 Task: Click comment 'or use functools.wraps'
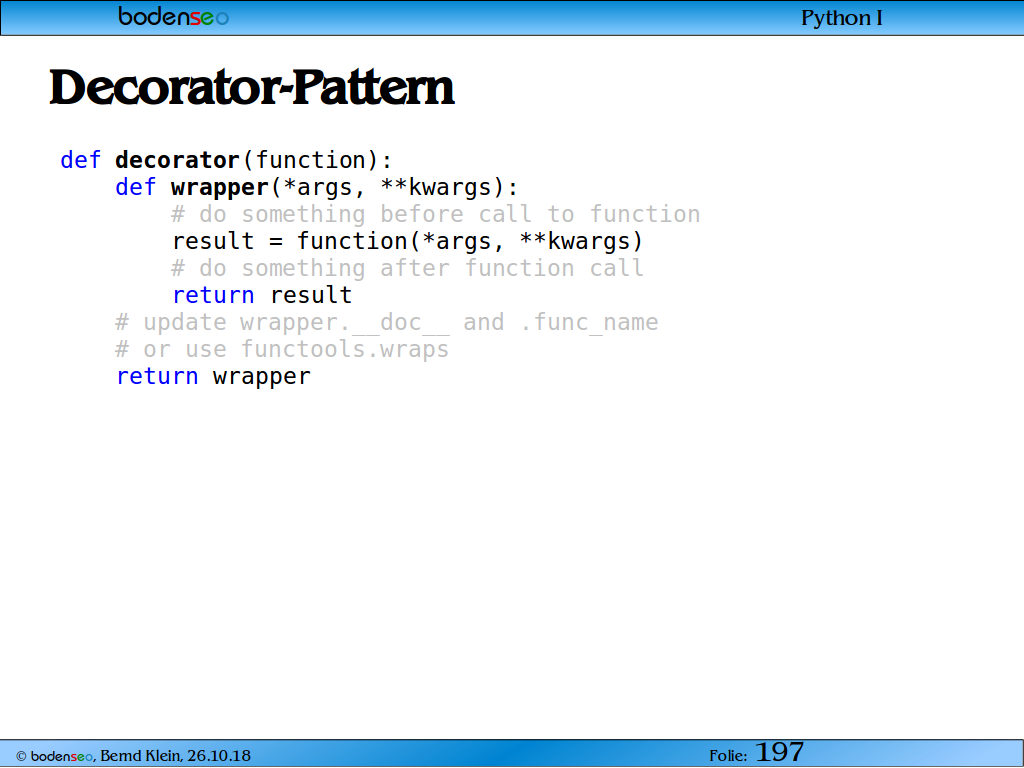point(282,349)
